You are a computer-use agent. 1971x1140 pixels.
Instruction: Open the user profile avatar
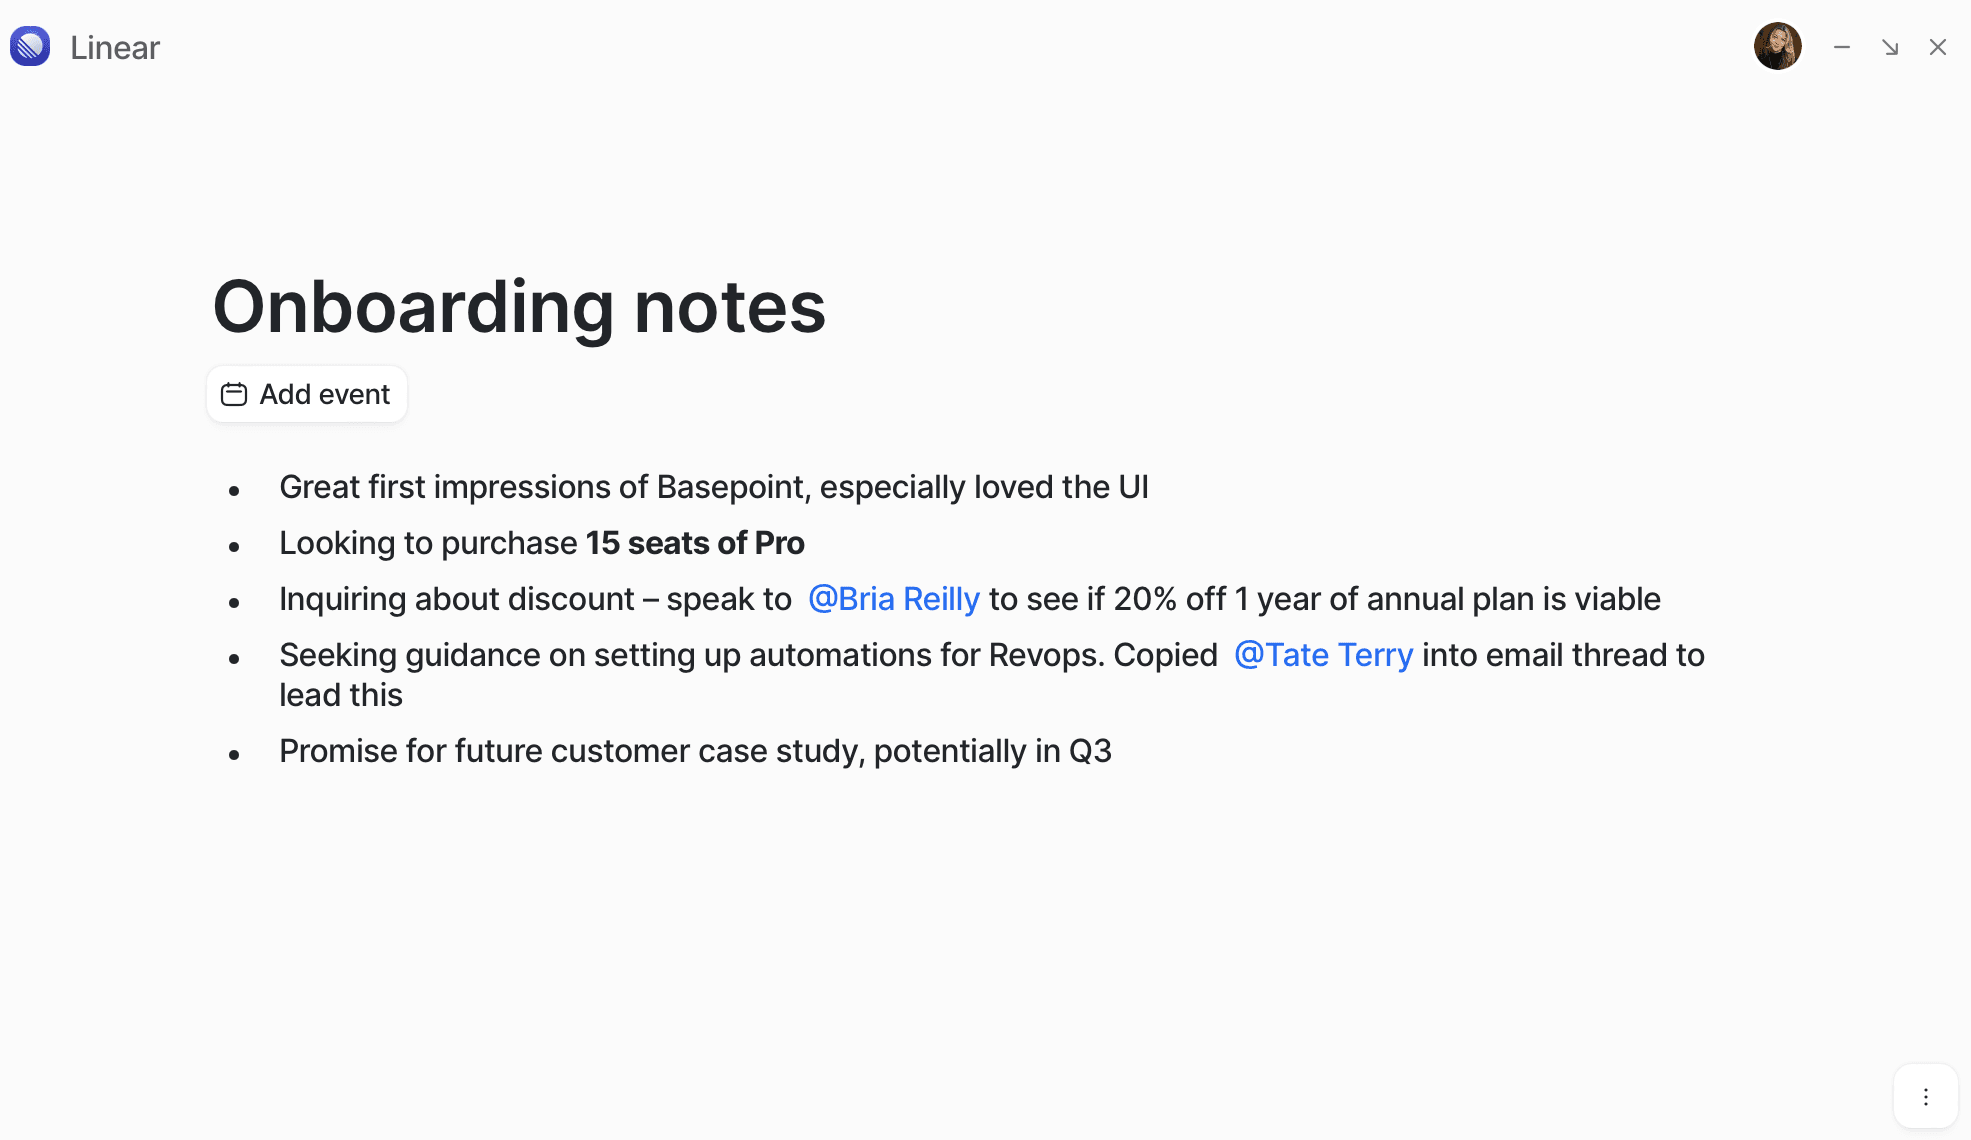point(1777,47)
